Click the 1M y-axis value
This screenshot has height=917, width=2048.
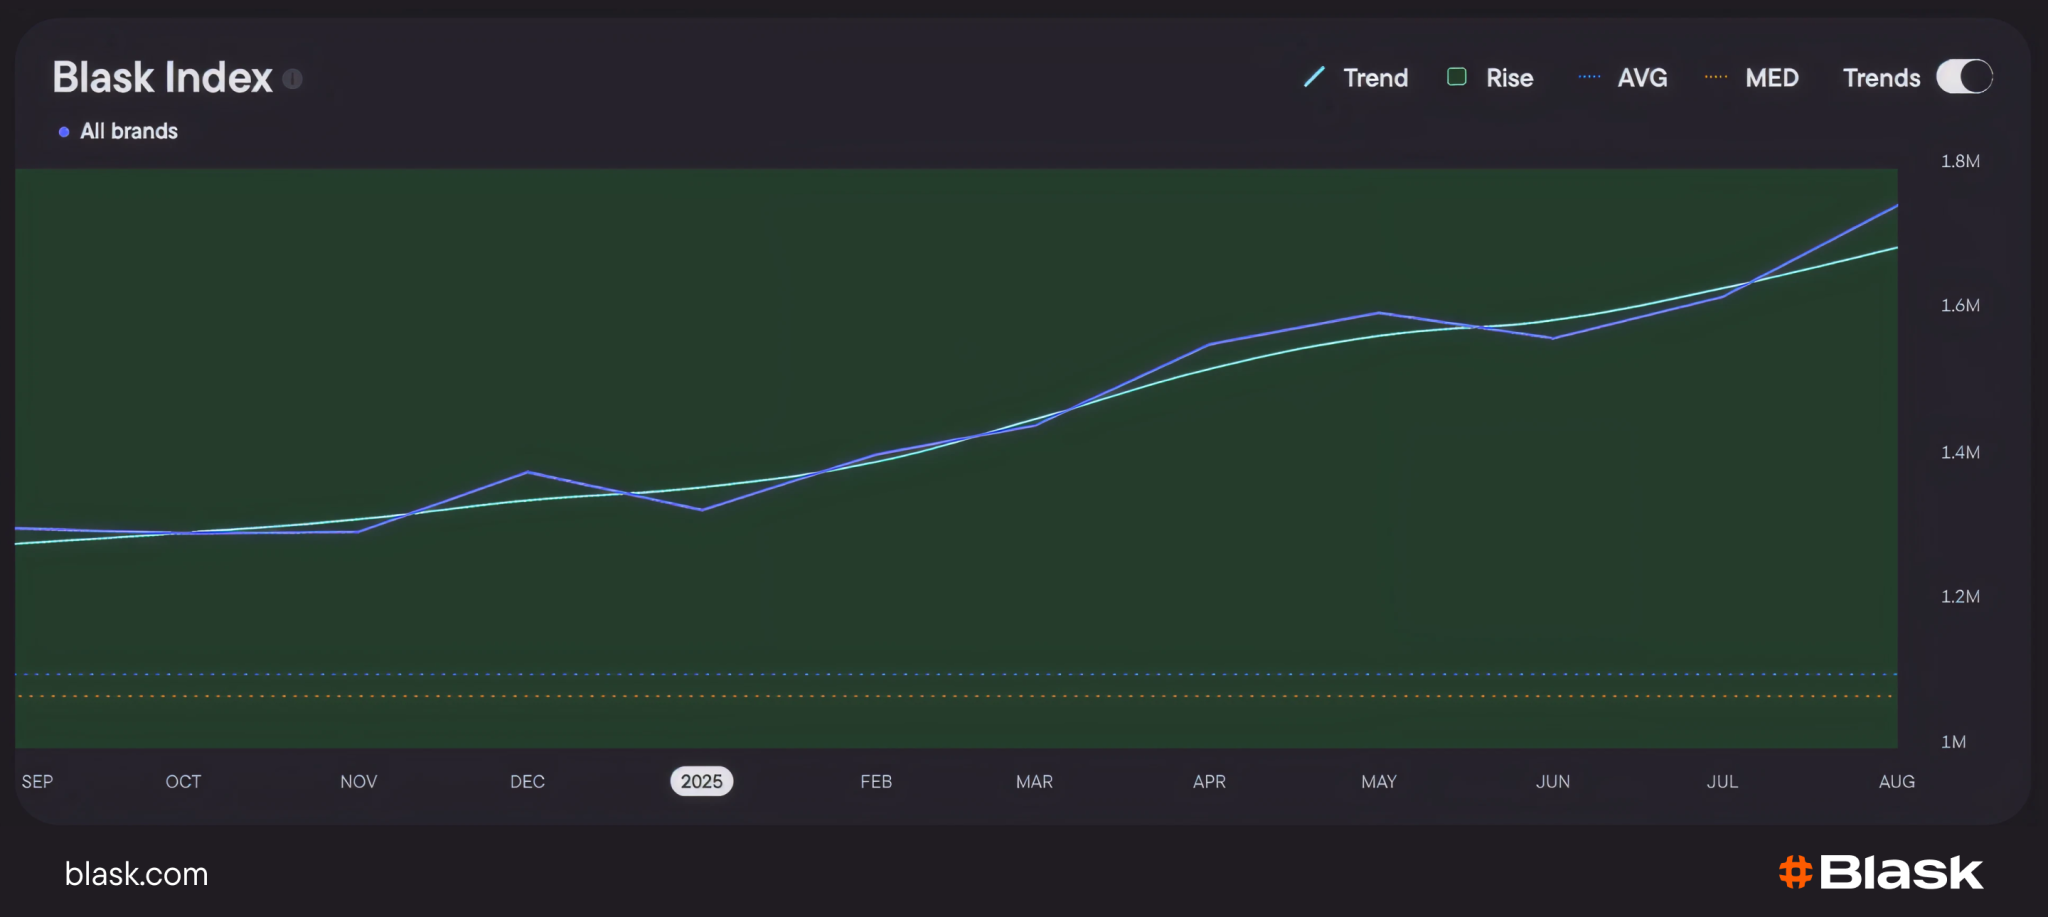coord(1953,742)
